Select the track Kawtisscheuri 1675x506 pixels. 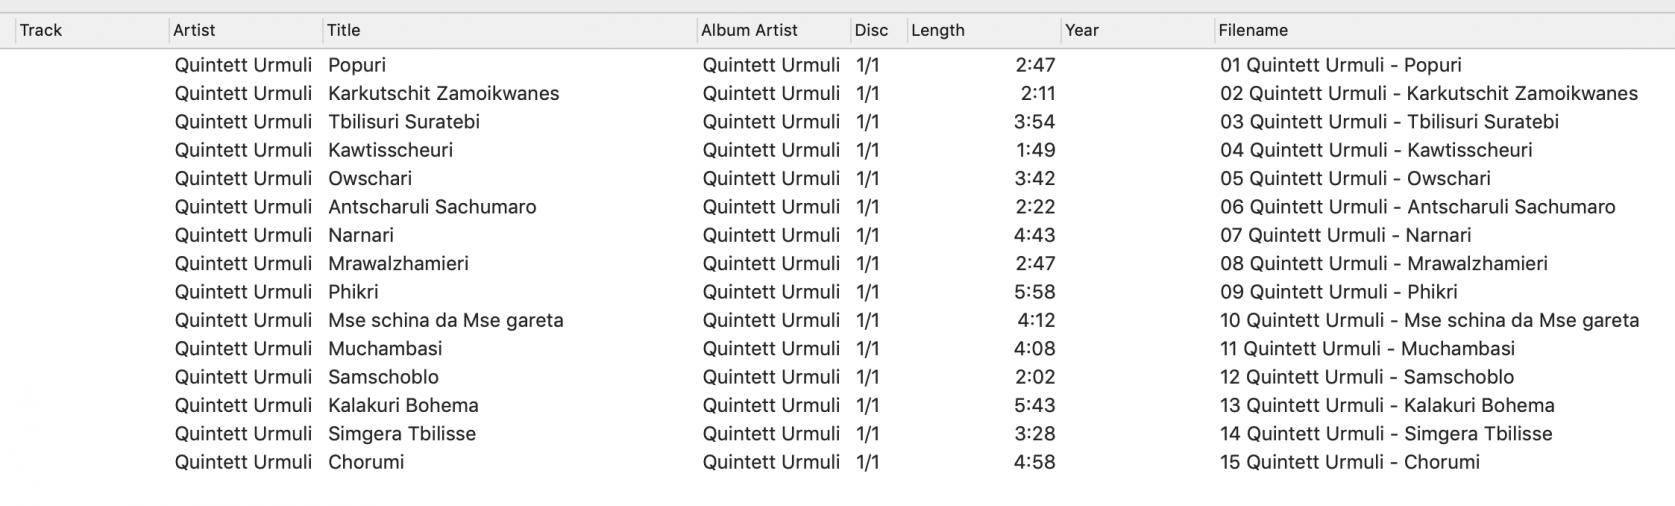coord(390,150)
